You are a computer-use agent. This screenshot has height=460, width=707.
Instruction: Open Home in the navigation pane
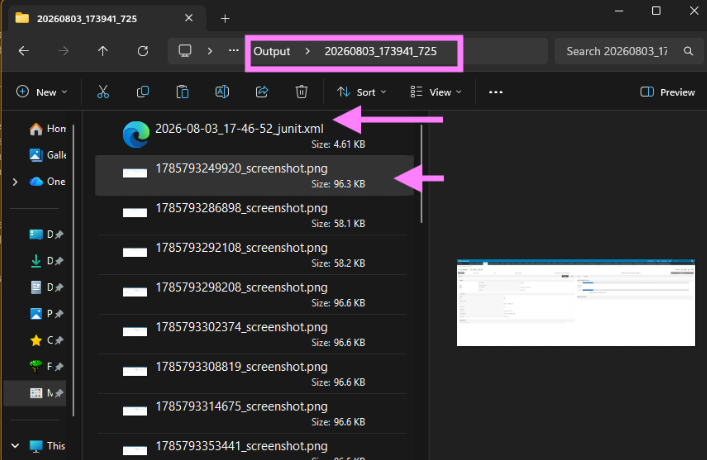[47, 129]
